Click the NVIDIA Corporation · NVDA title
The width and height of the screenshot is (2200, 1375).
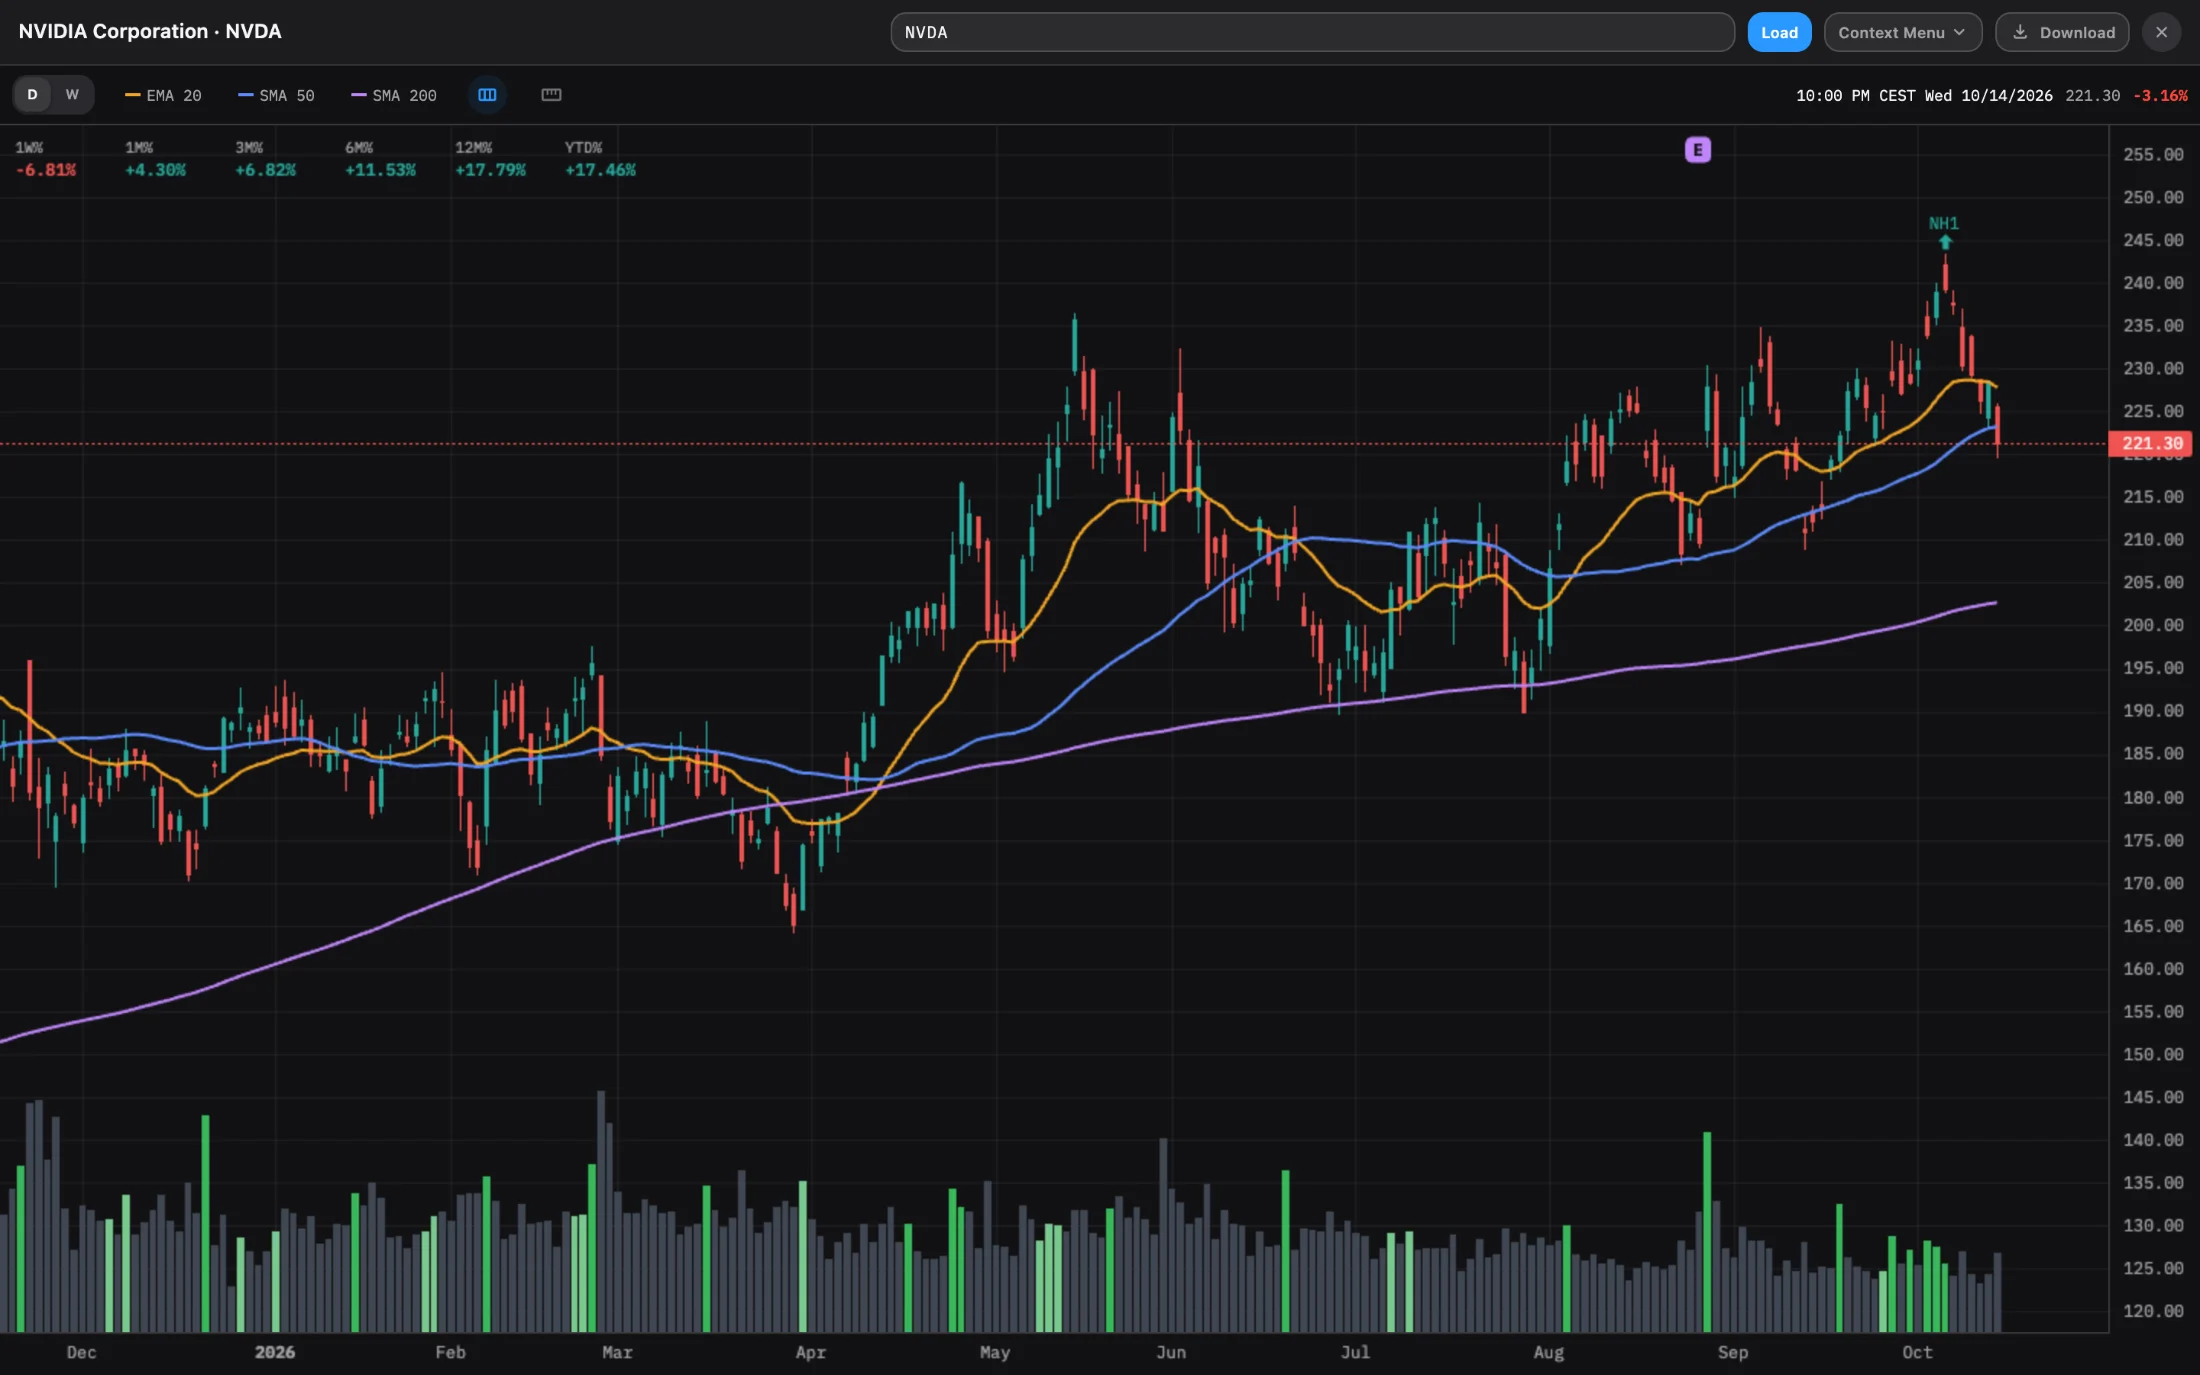(x=150, y=31)
